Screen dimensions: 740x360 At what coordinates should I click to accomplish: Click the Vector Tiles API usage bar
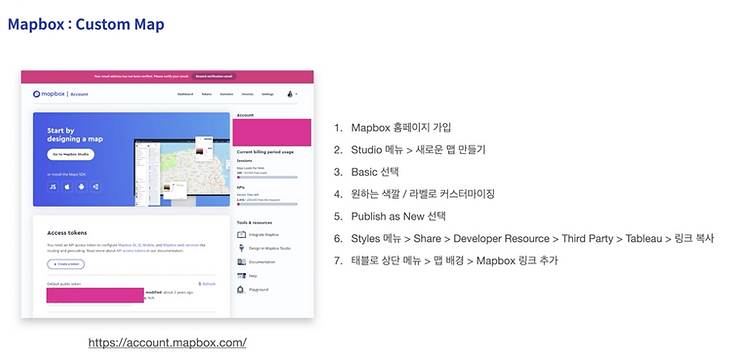[267, 204]
